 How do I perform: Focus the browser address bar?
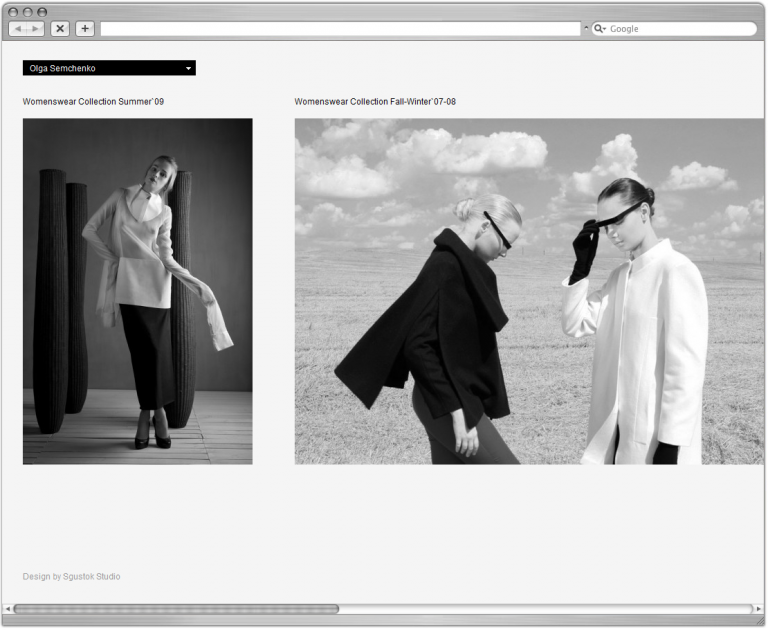pos(340,29)
